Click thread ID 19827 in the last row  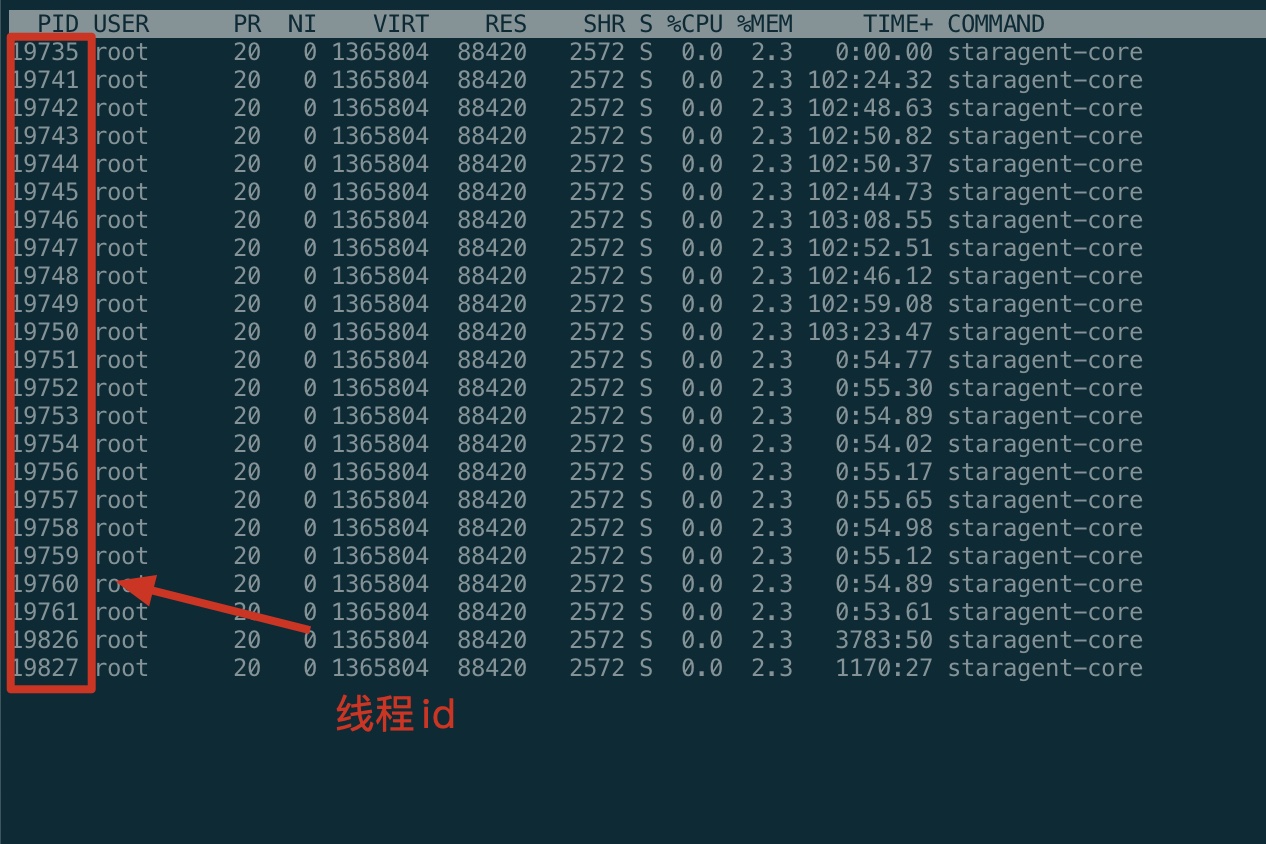point(46,668)
